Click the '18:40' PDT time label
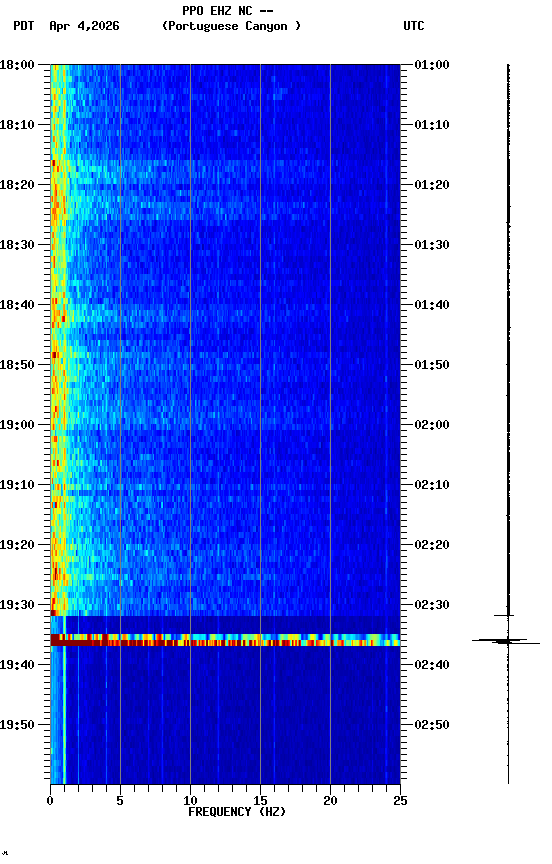The image size is (552, 864). (17, 305)
